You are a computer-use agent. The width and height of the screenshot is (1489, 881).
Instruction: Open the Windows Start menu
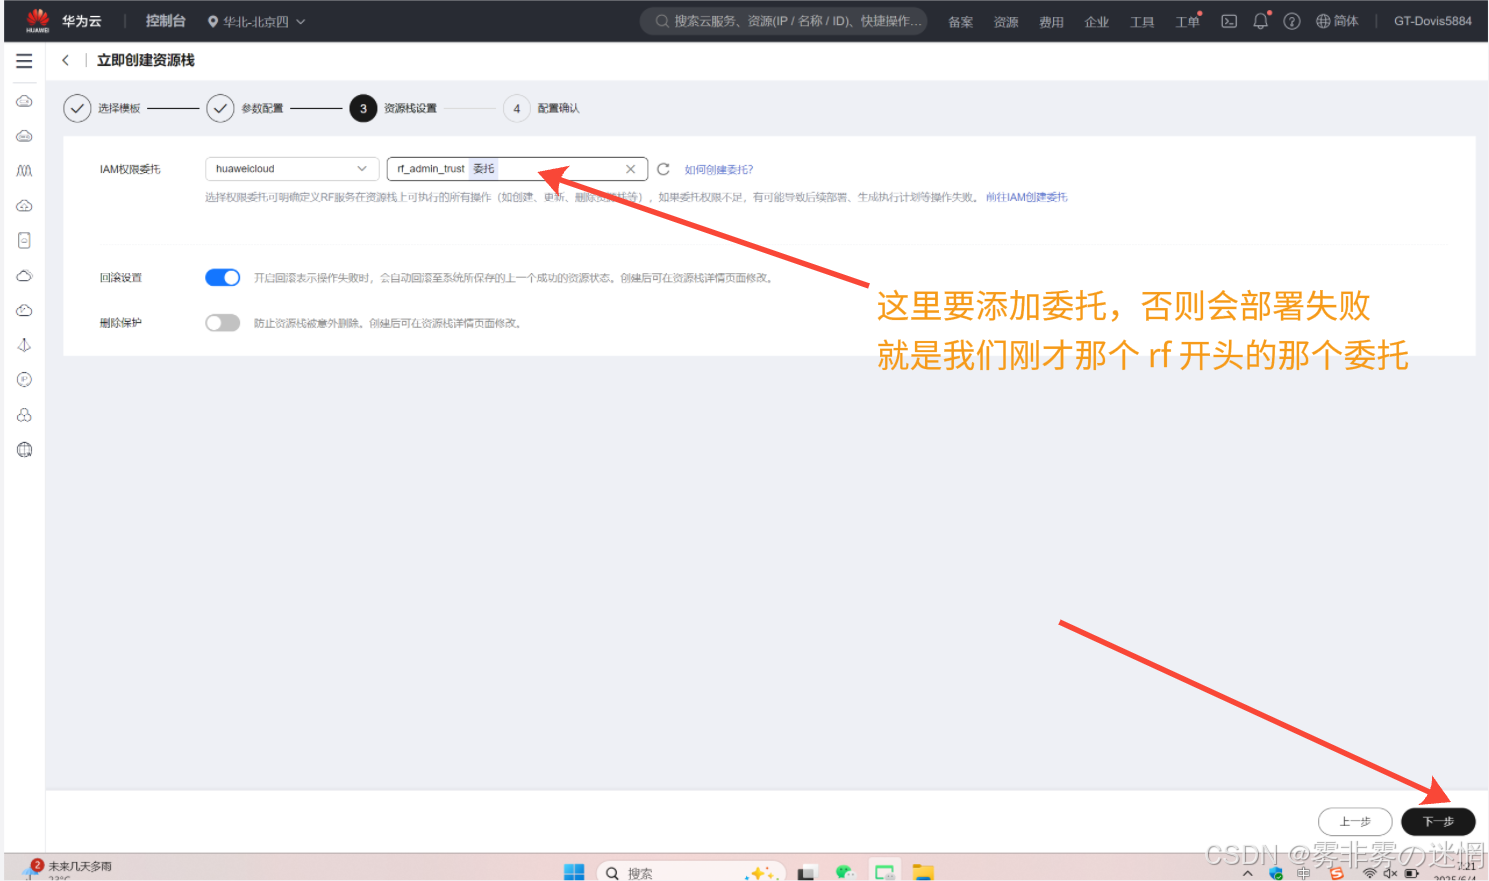pyautogui.click(x=574, y=872)
